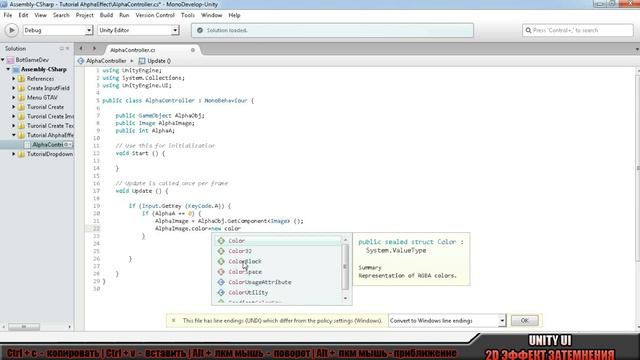Viewport: 640px width, 360px height.
Task: Click the Solution pad horizontal scrollbar thumb
Action: coord(24,327)
